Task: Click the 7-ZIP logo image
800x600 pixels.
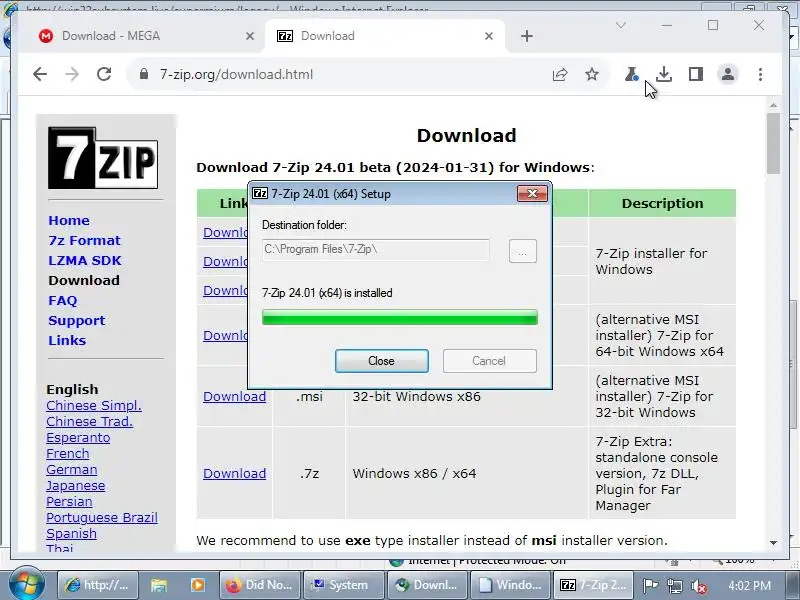Action: click(103, 158)
